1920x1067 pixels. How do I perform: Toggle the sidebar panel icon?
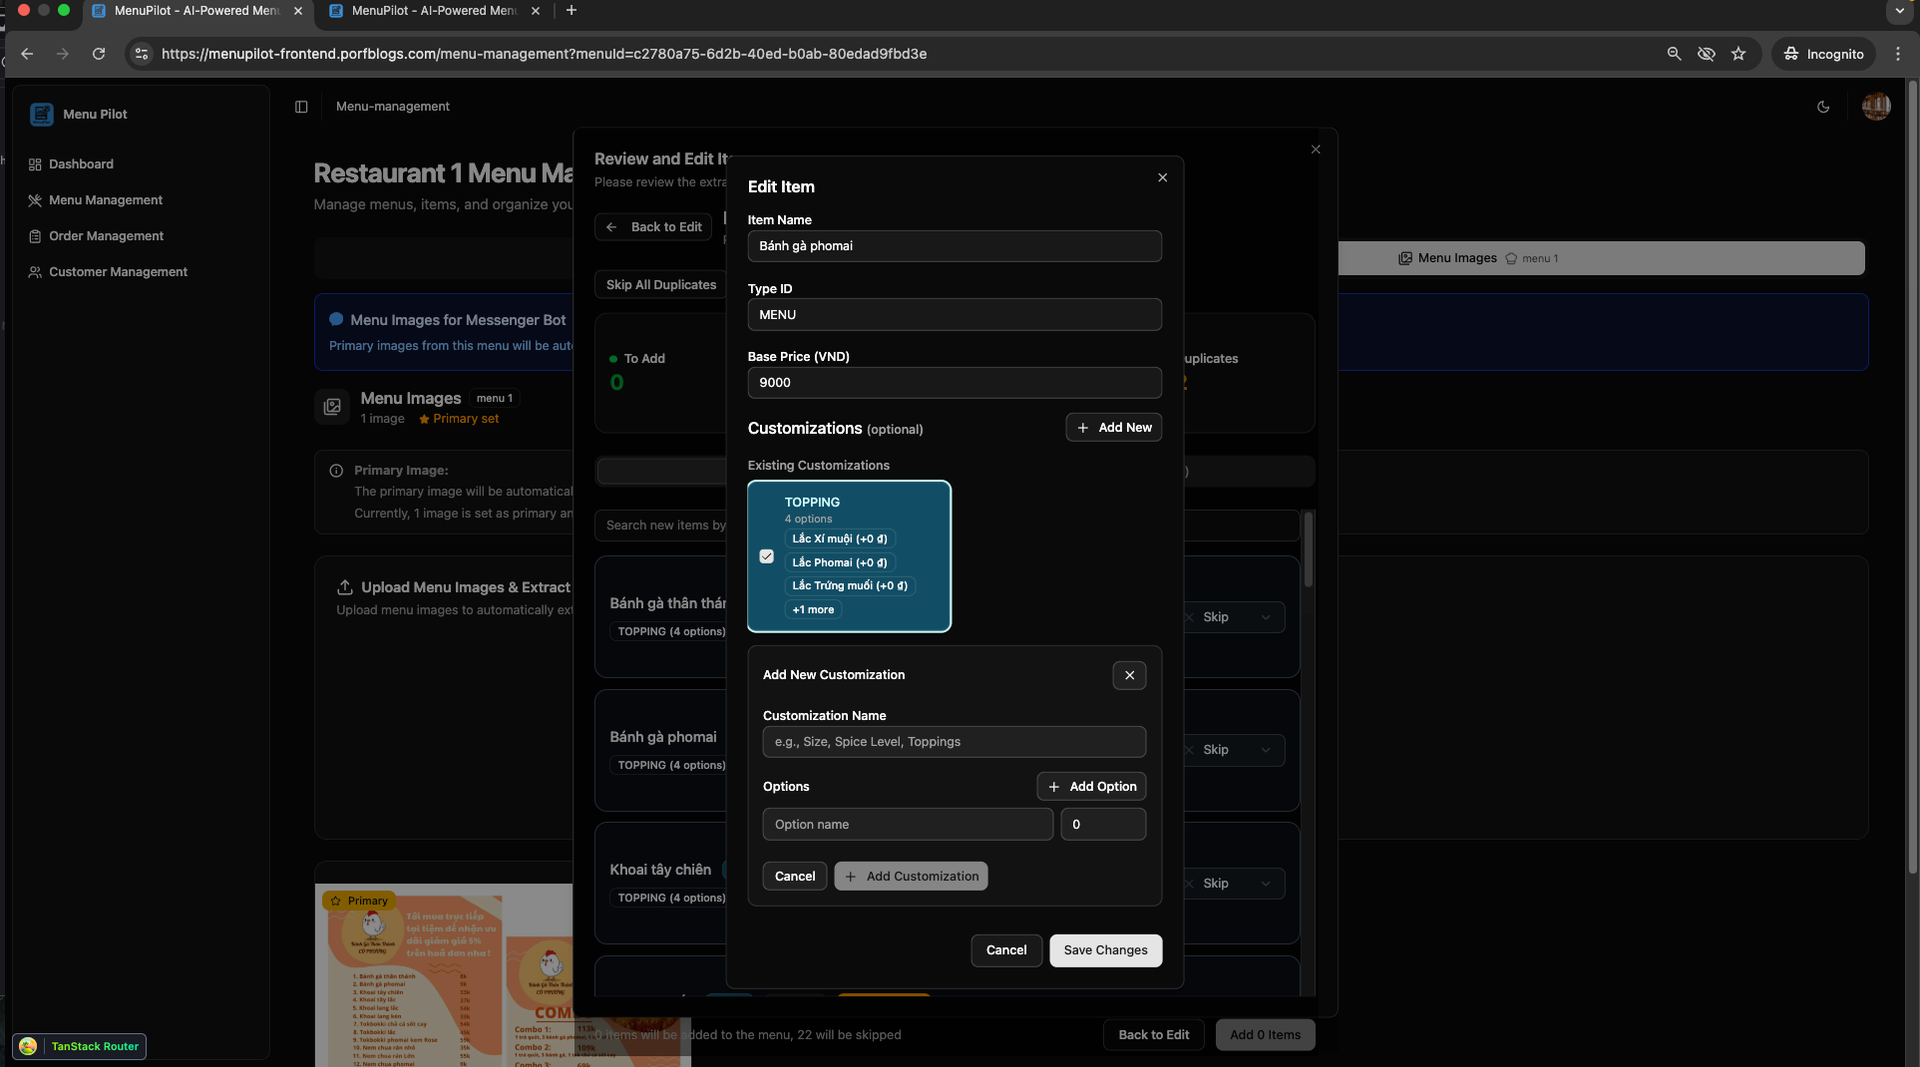pos(301,107)
